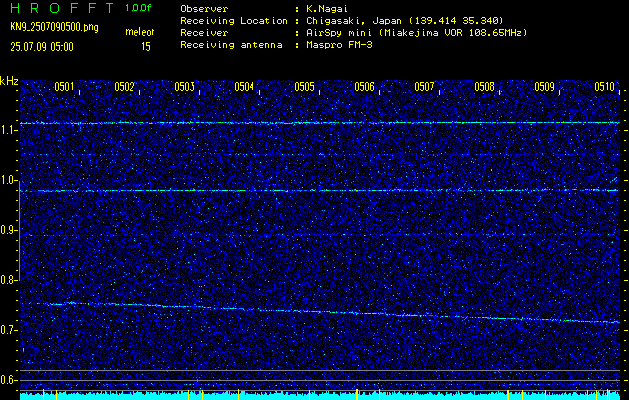This screenshot has width=629, height=400.
Task: Click the 0508 time marker
Action: [485, 87]
